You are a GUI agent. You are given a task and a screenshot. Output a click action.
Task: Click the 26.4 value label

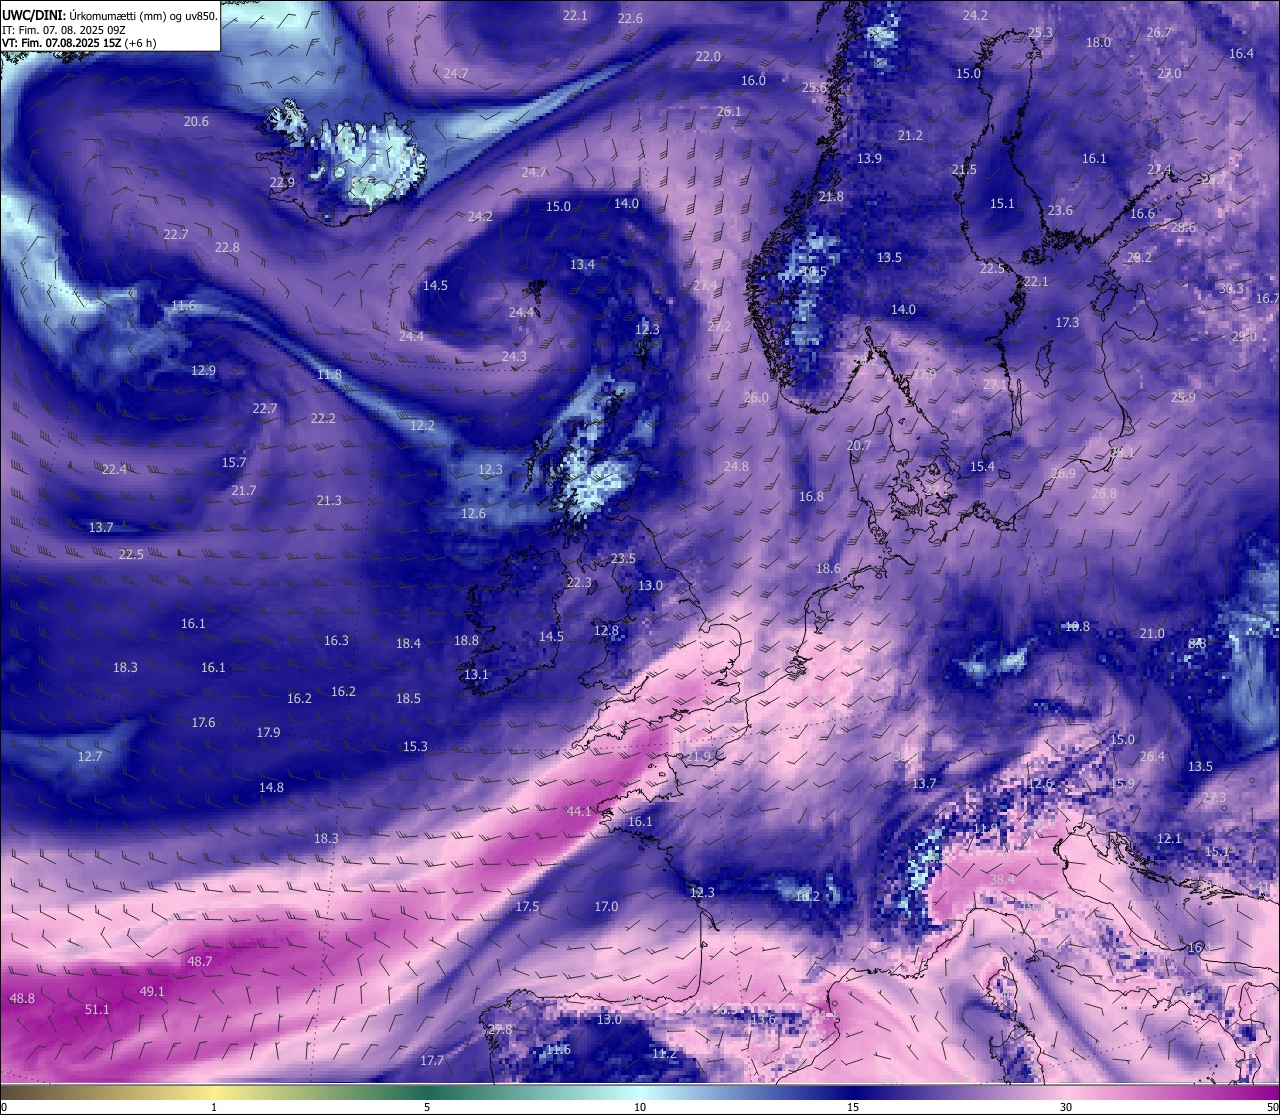pyautogui.click(x=1152, y=756)
